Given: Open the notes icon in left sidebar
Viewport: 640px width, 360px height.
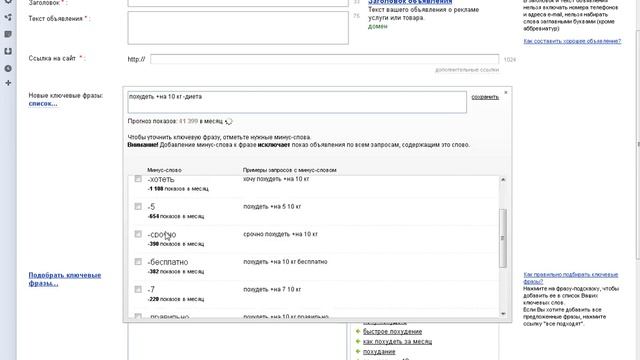Looking at the screenshot, I should click(x=8, y=34).
